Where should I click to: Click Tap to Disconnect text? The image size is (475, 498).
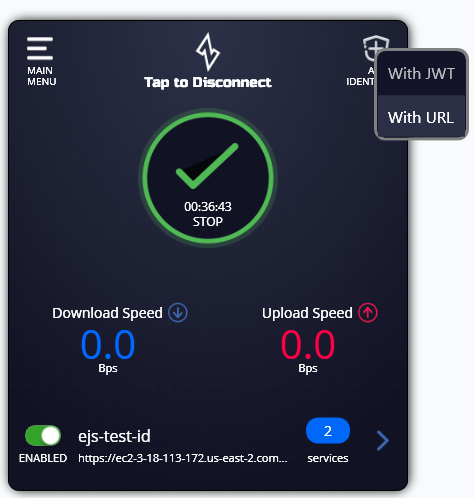pyautogui.click(x=208, y=82)
